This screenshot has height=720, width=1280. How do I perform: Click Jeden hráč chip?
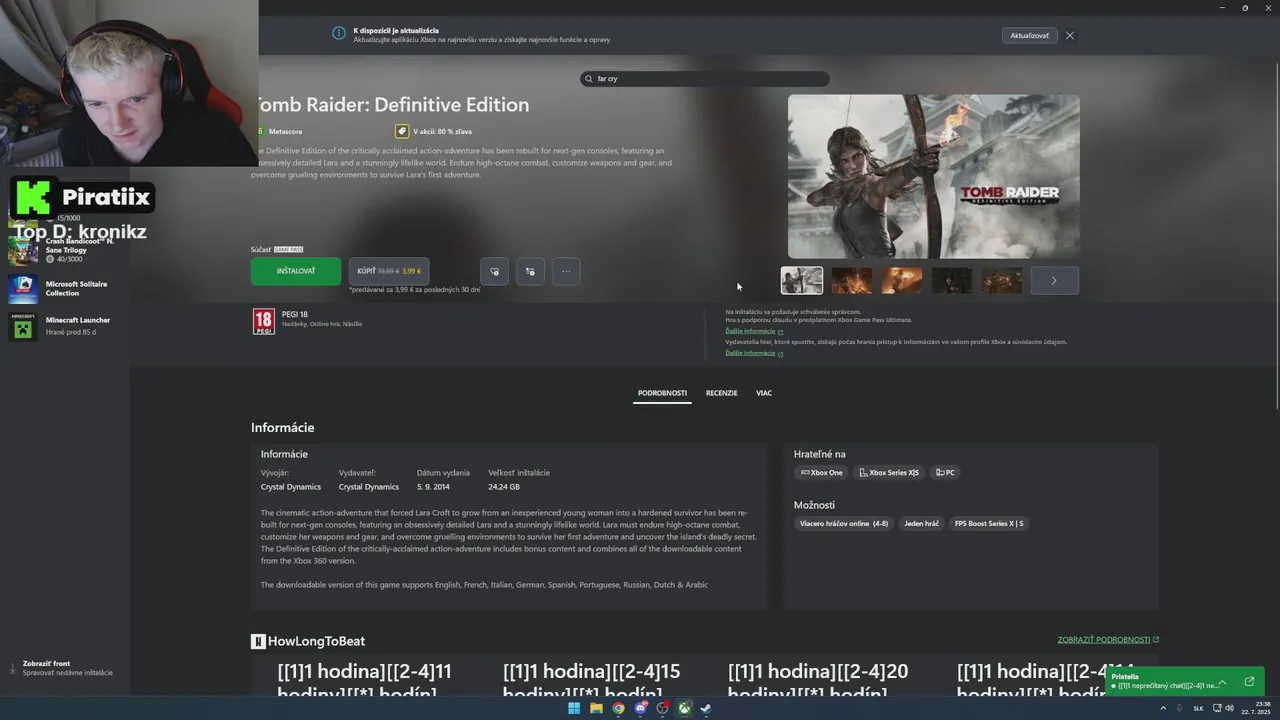tap(921, 524)
